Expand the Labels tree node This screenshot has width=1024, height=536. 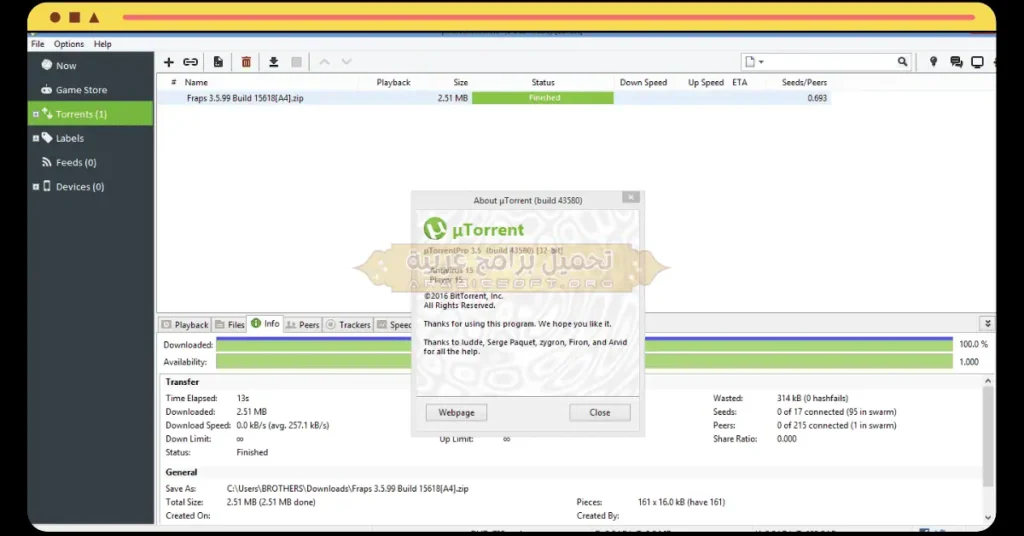click(x=36, y=138)
